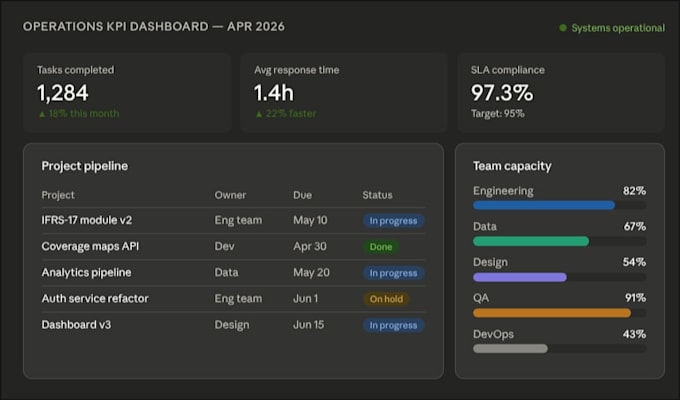Select the SLA compliance value 97.3%
This screenshot has width=680, height=400.
[502, 93]
